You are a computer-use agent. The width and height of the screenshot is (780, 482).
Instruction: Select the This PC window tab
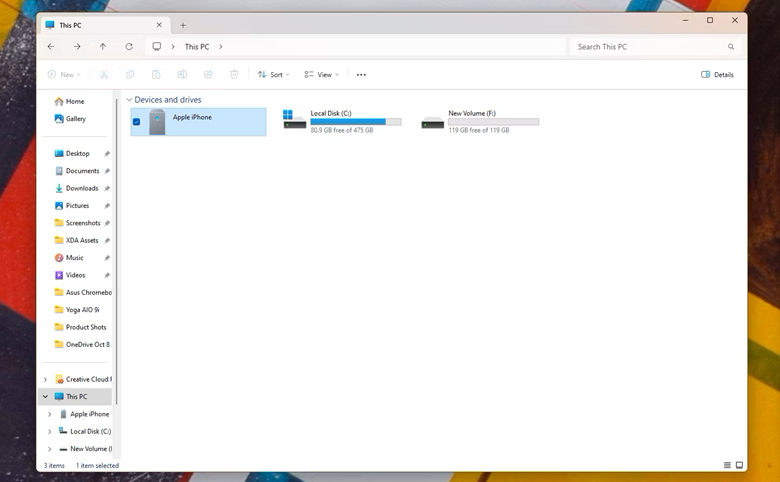pyautogui.click(x=105, y=25)
